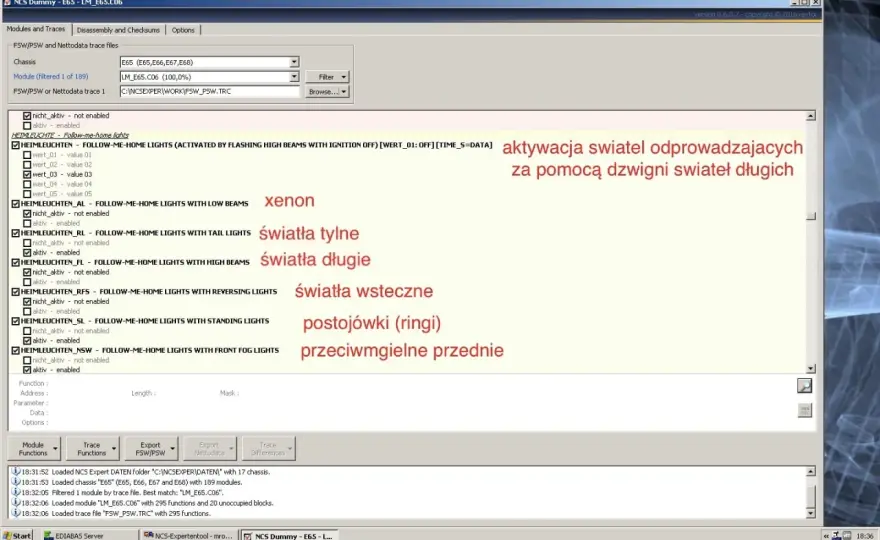The width and height of the screenshot is (880, 540).
Task: Click info icon of 18:31:53 log entry
Action: point(16,482)
